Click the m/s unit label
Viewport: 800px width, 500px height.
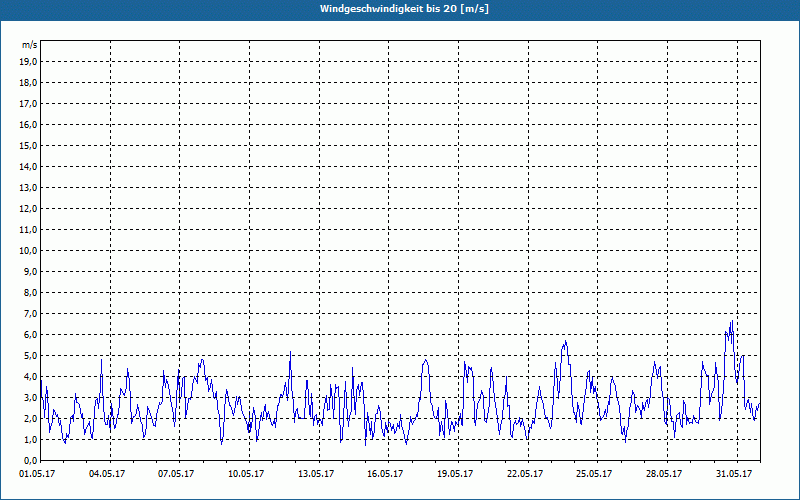click(30, 45)
